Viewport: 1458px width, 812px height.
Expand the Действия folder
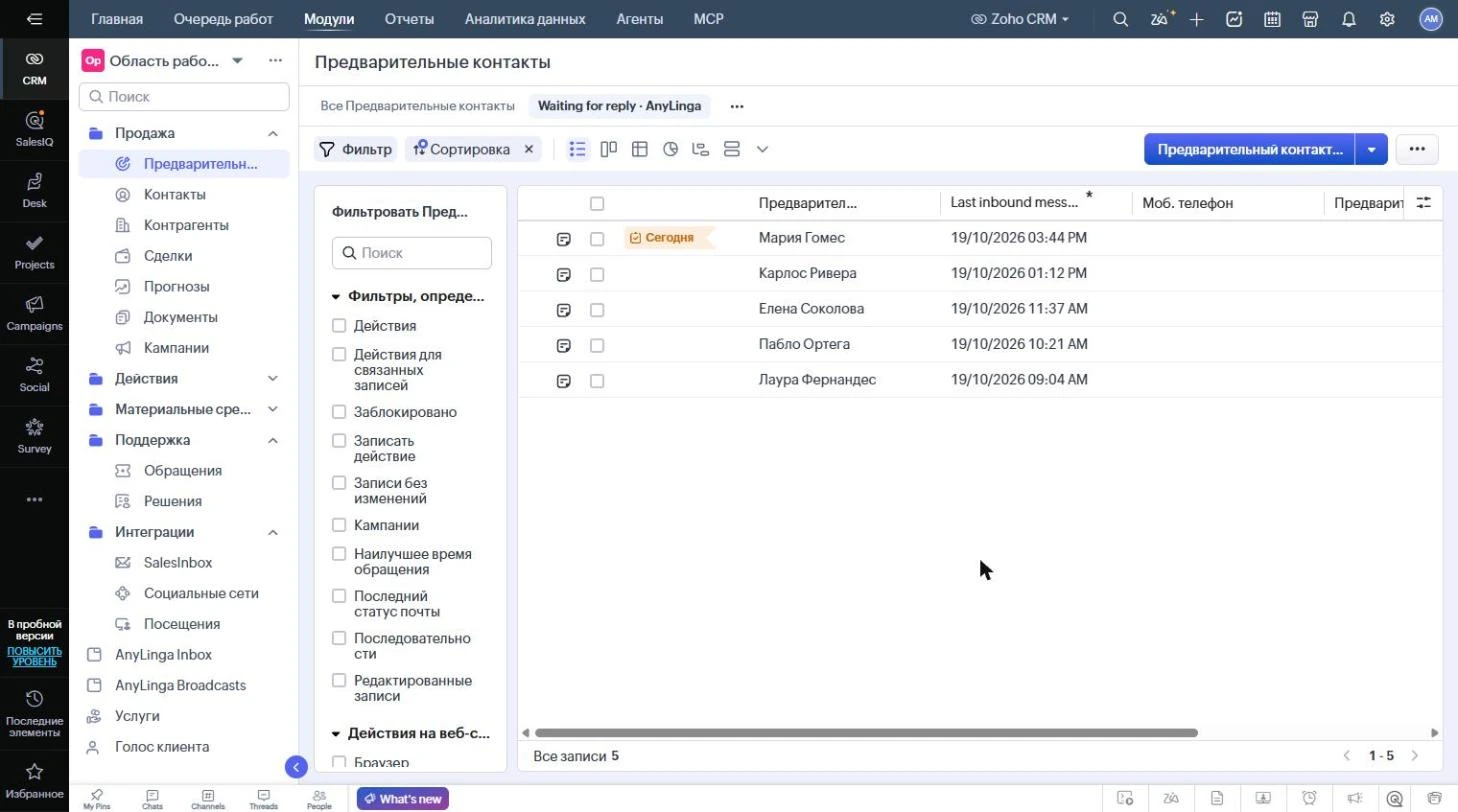click(x=272, y=379)
